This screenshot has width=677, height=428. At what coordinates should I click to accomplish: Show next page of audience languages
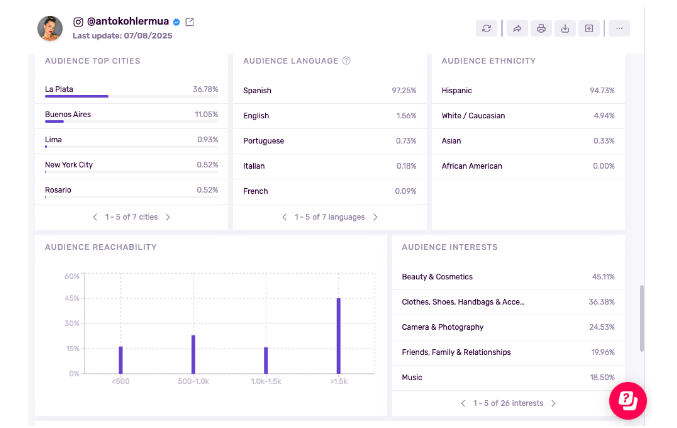coord(376,216)
